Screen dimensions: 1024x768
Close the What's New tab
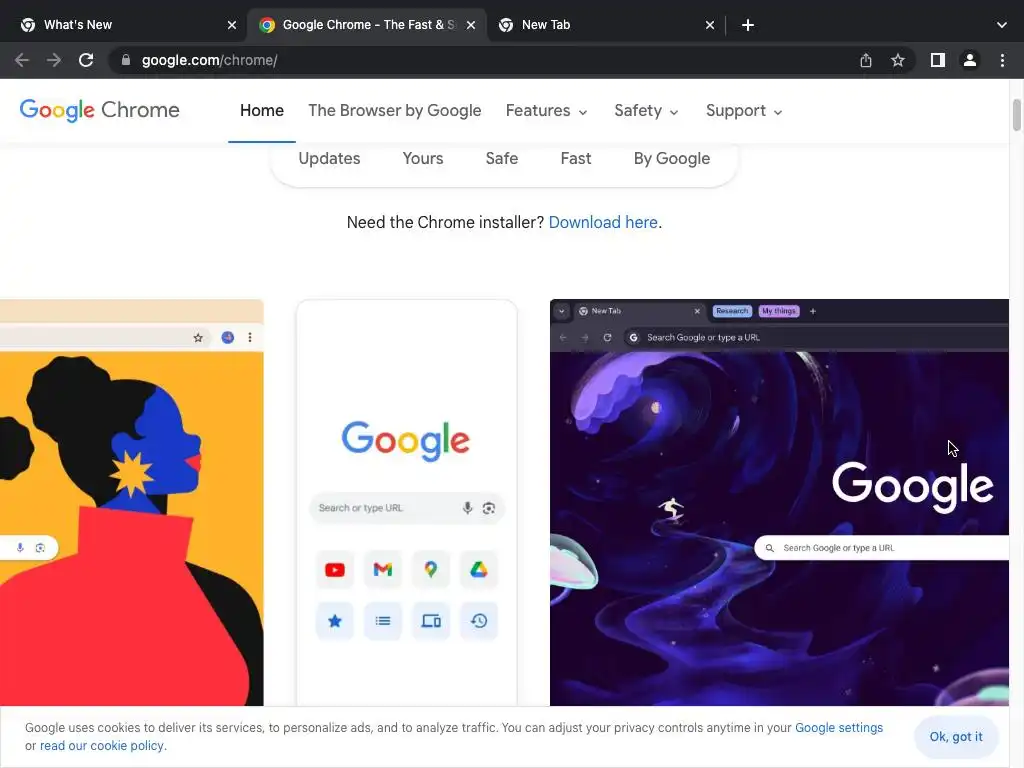pyautogui.click(x=232, y=25)
